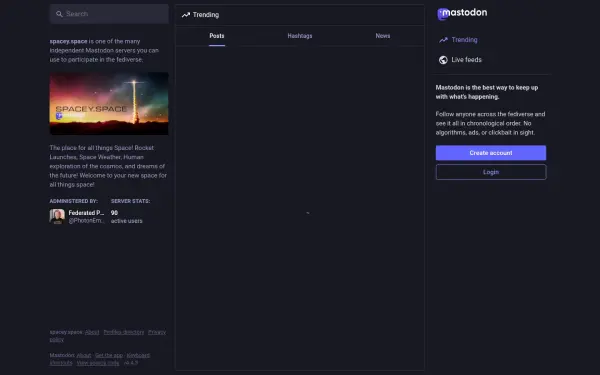Open the Mastodon About link

click(x=84, y=355)
